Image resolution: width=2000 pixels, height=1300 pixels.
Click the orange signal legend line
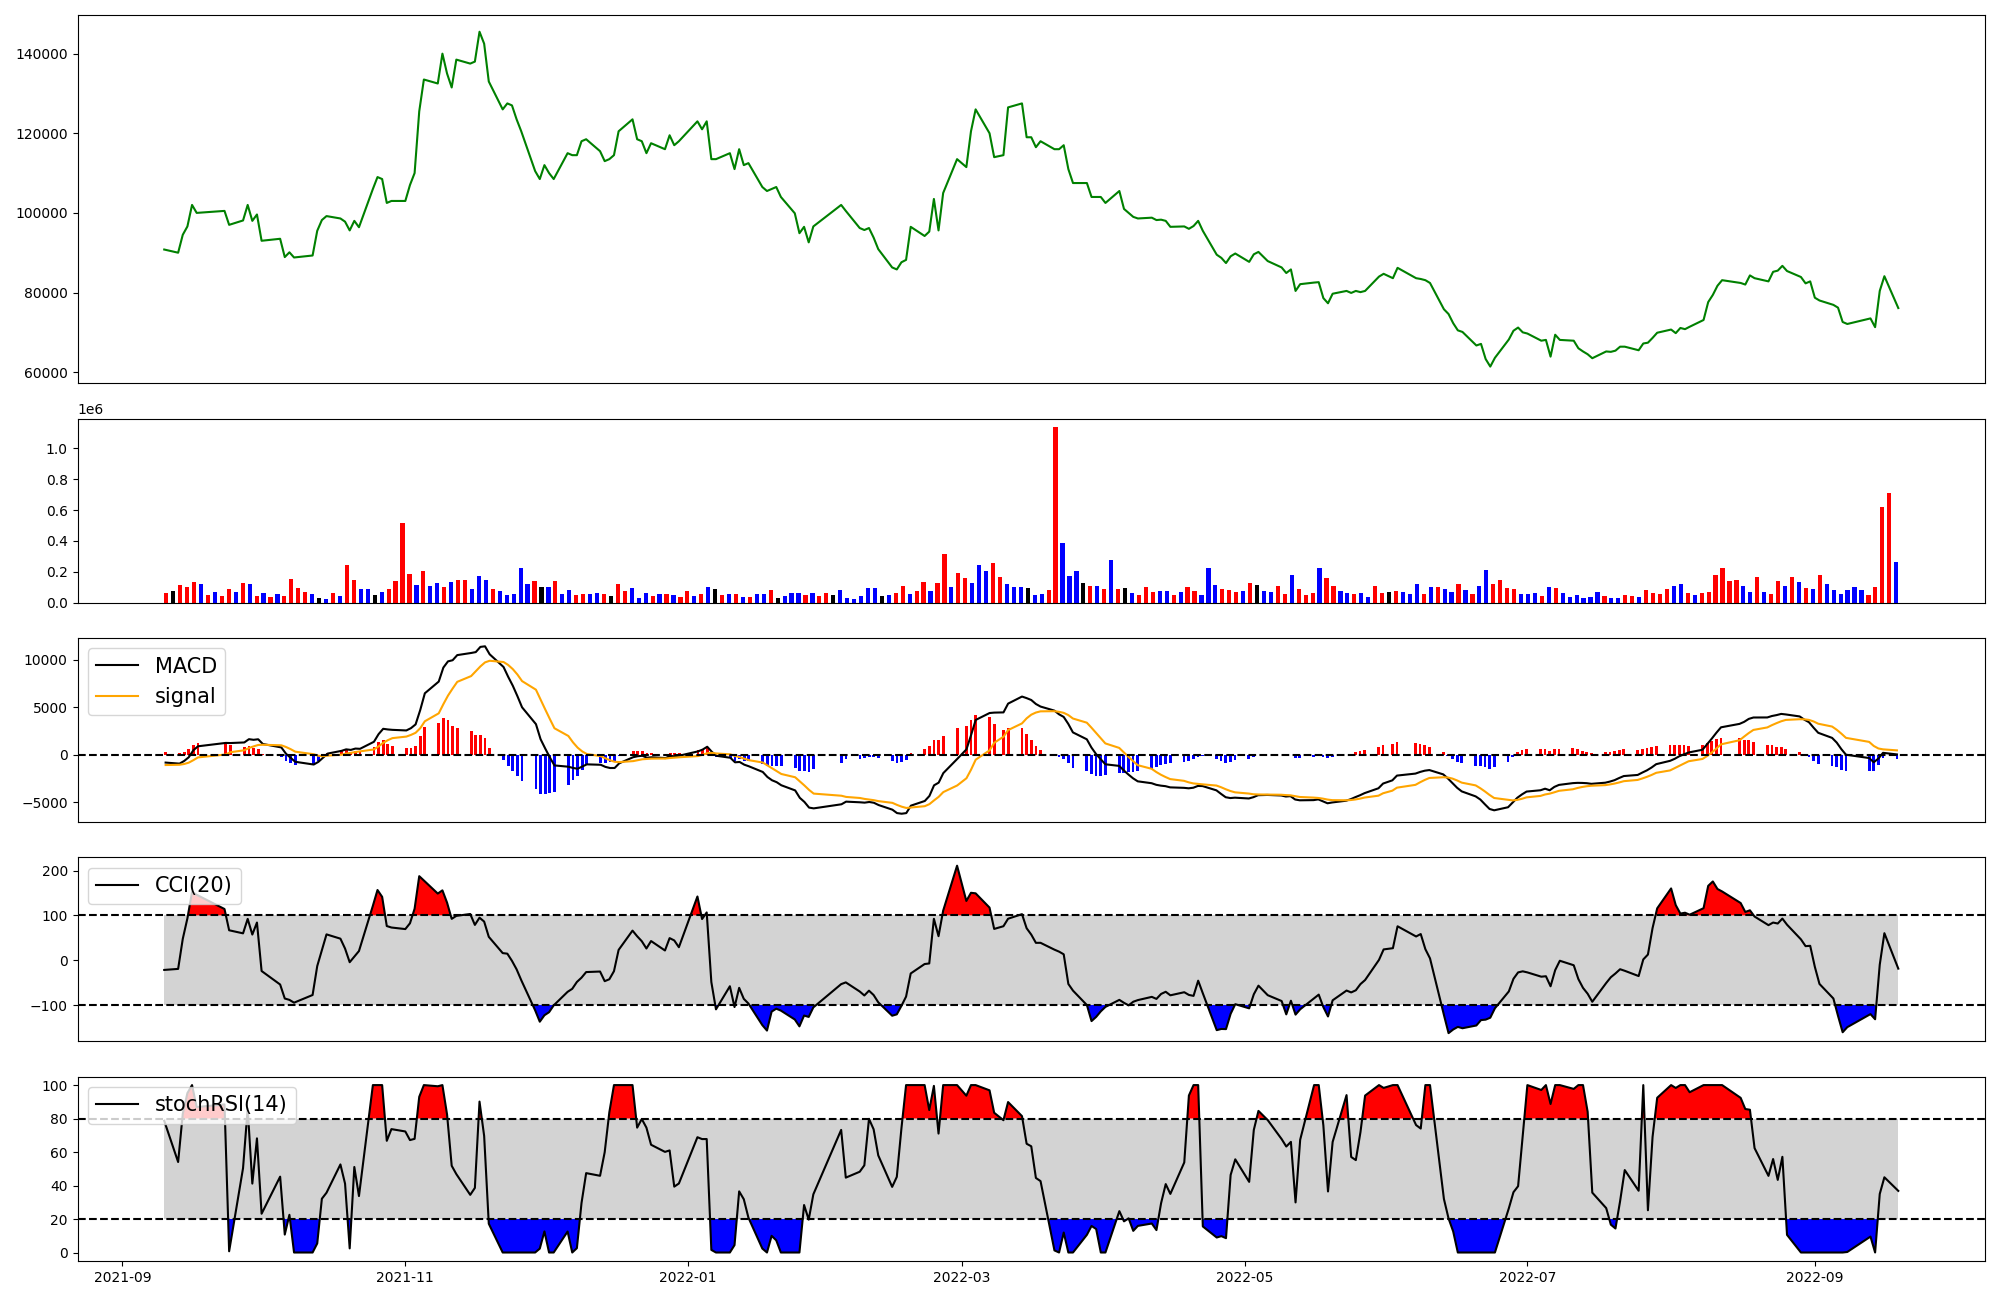pos(118,696)
